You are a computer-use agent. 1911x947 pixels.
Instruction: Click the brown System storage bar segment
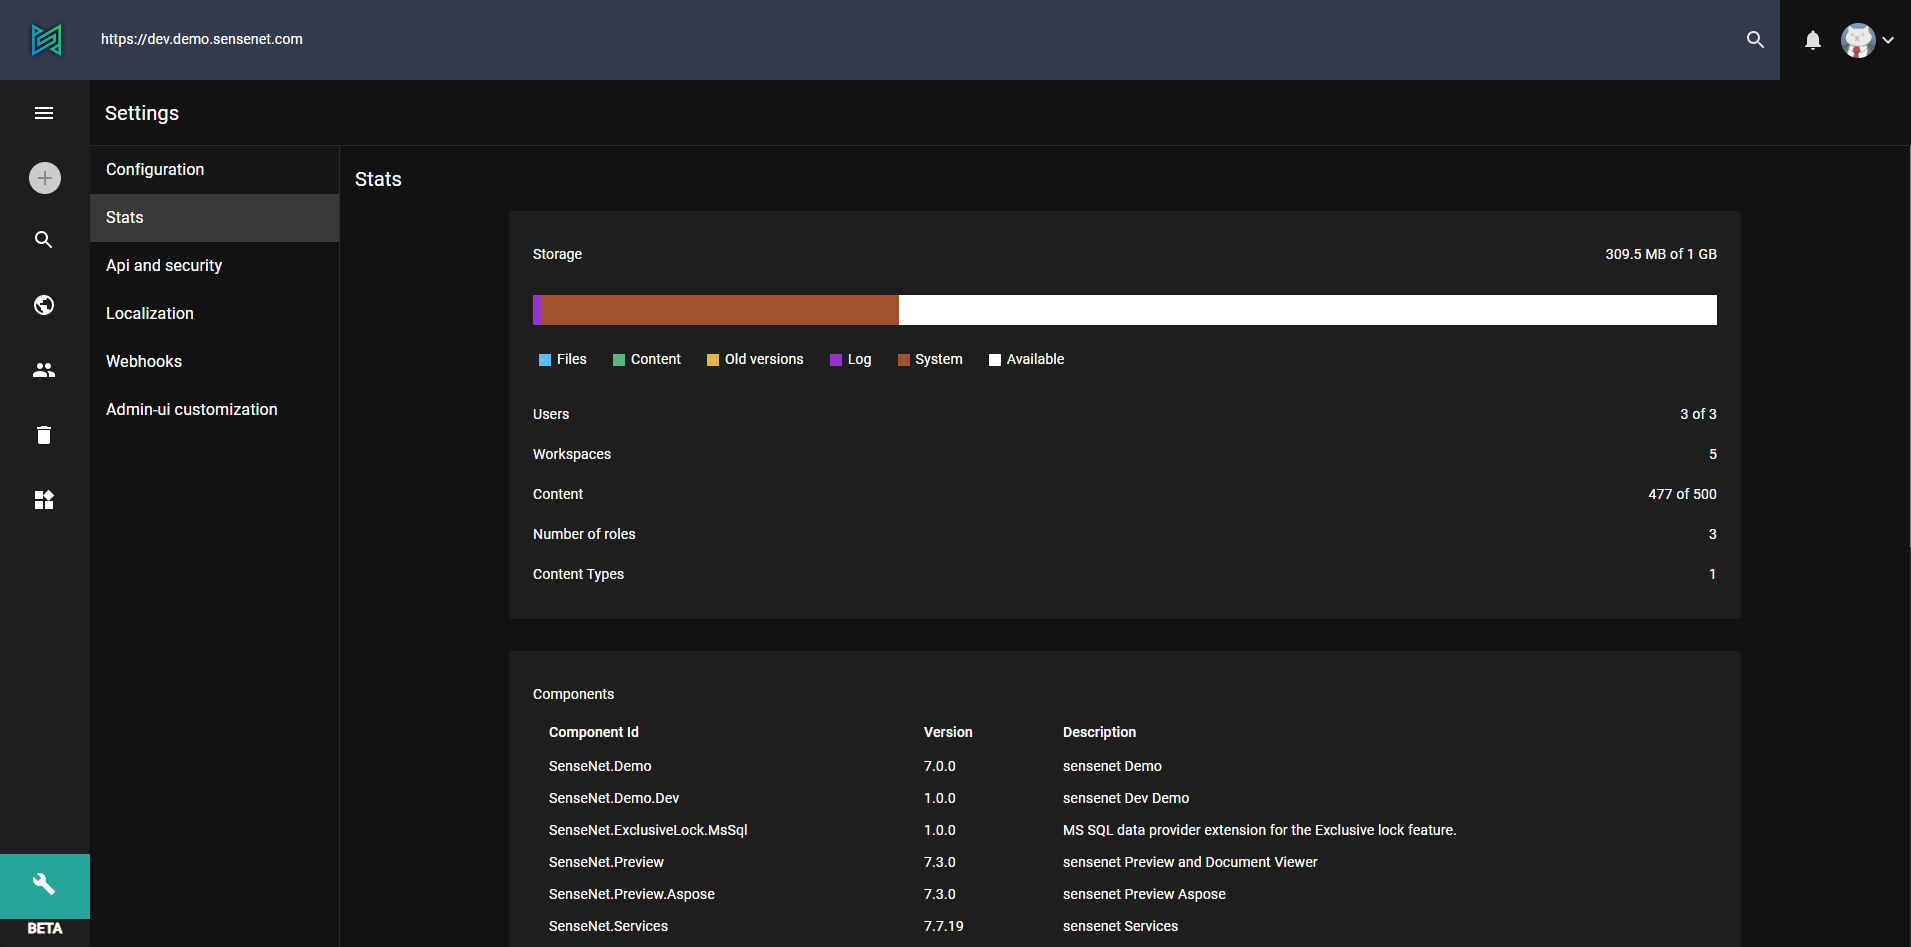720,310
